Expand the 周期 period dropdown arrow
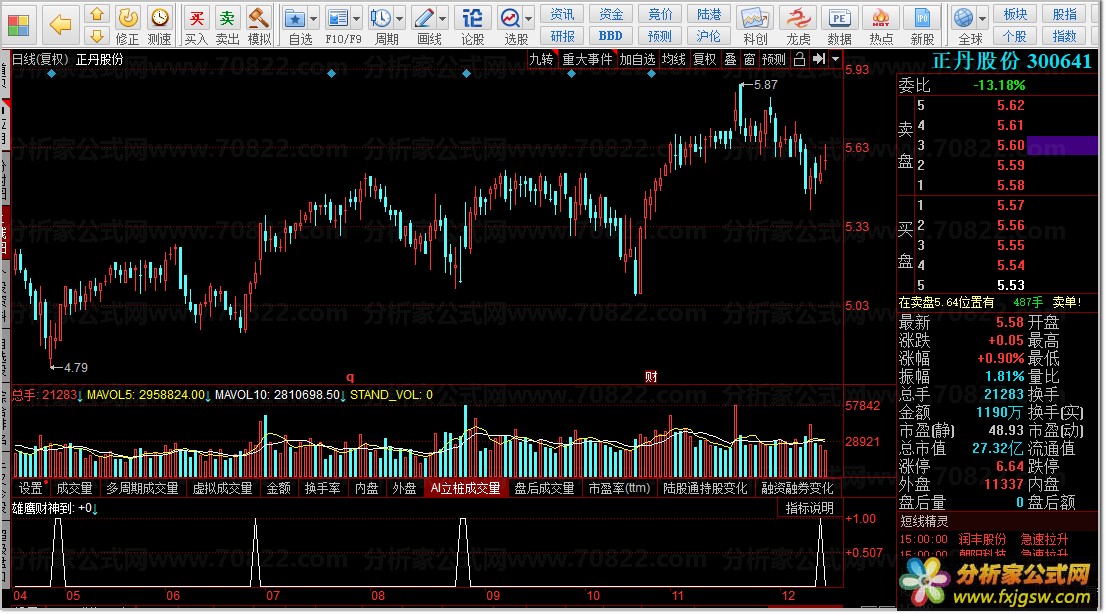 400,18
